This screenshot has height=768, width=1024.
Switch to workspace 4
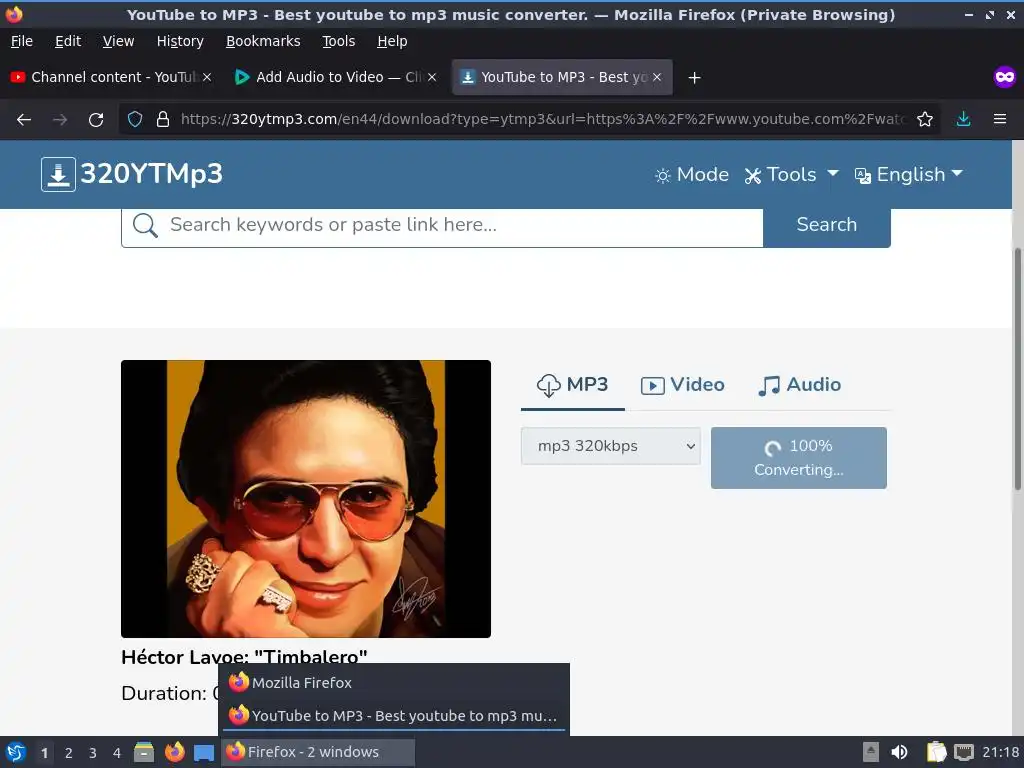click(x=117, y=753)
